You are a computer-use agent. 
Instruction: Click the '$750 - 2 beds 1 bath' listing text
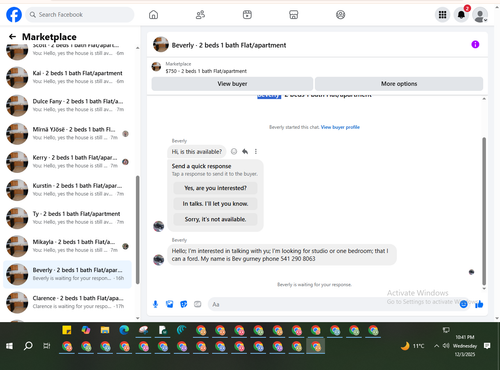pyautogui.click(x=206, y=71)
